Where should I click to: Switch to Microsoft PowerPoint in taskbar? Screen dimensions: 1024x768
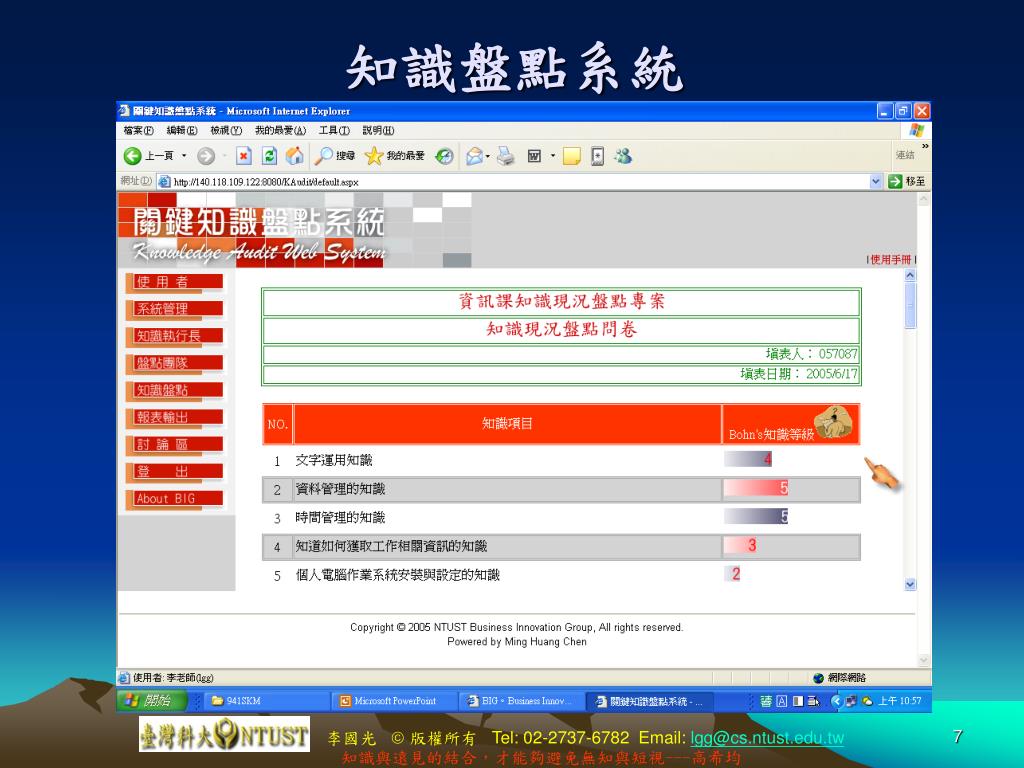[394, 701]
